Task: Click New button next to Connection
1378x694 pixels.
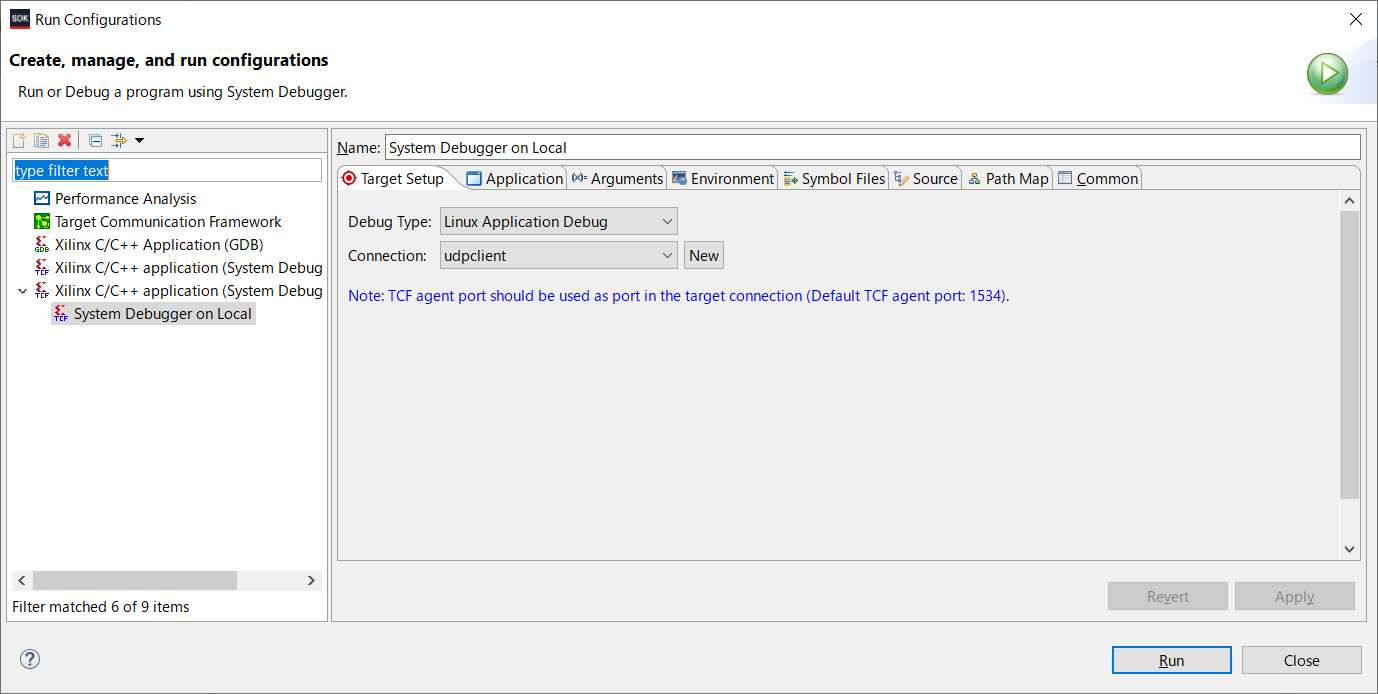Action: pos(704,256)
